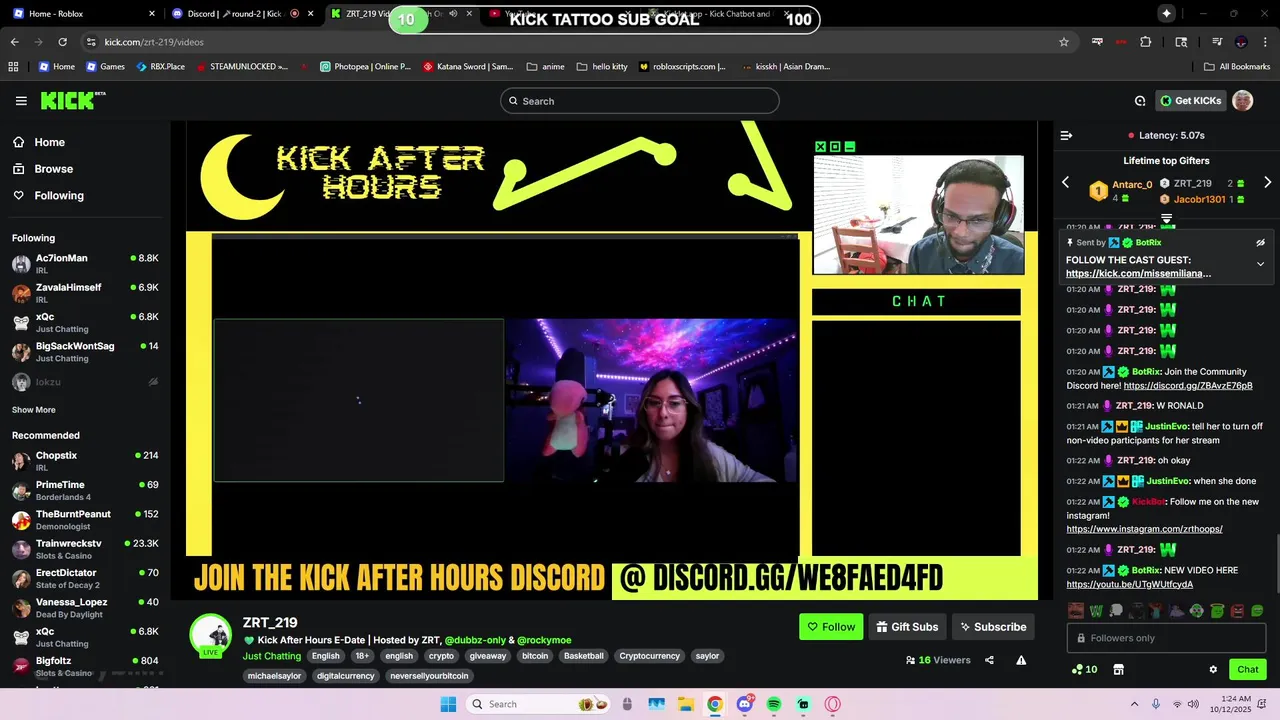Open the youtu.be new video link
The height and width of the screenshot is (720, 1280).
pyautogui.click(x=1129, y=584)
